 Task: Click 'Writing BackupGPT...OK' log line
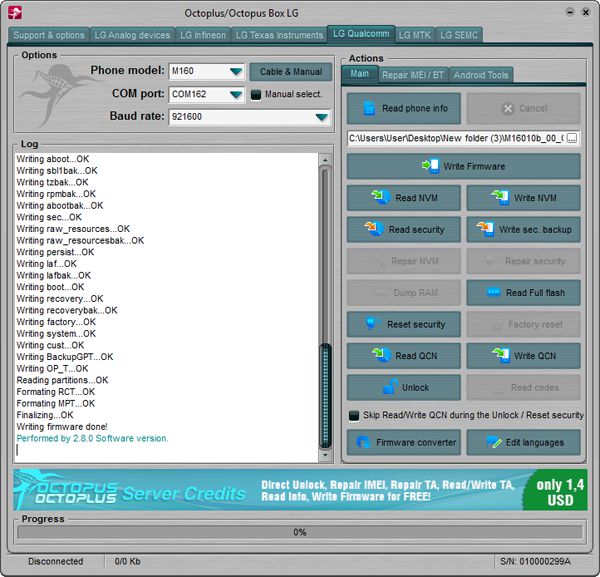pos(65,357)
